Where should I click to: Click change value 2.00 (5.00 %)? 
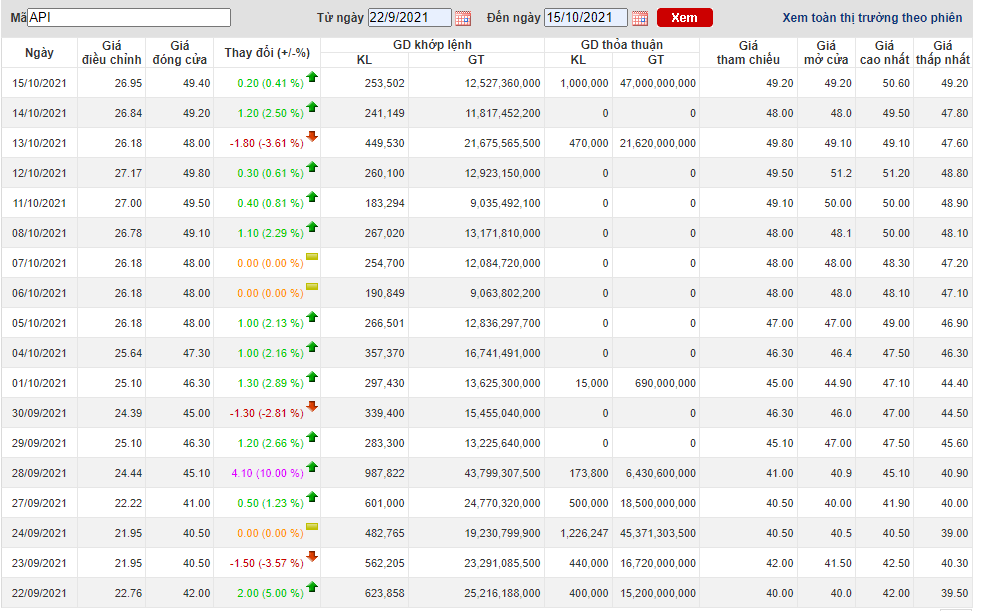click(270, 593)
